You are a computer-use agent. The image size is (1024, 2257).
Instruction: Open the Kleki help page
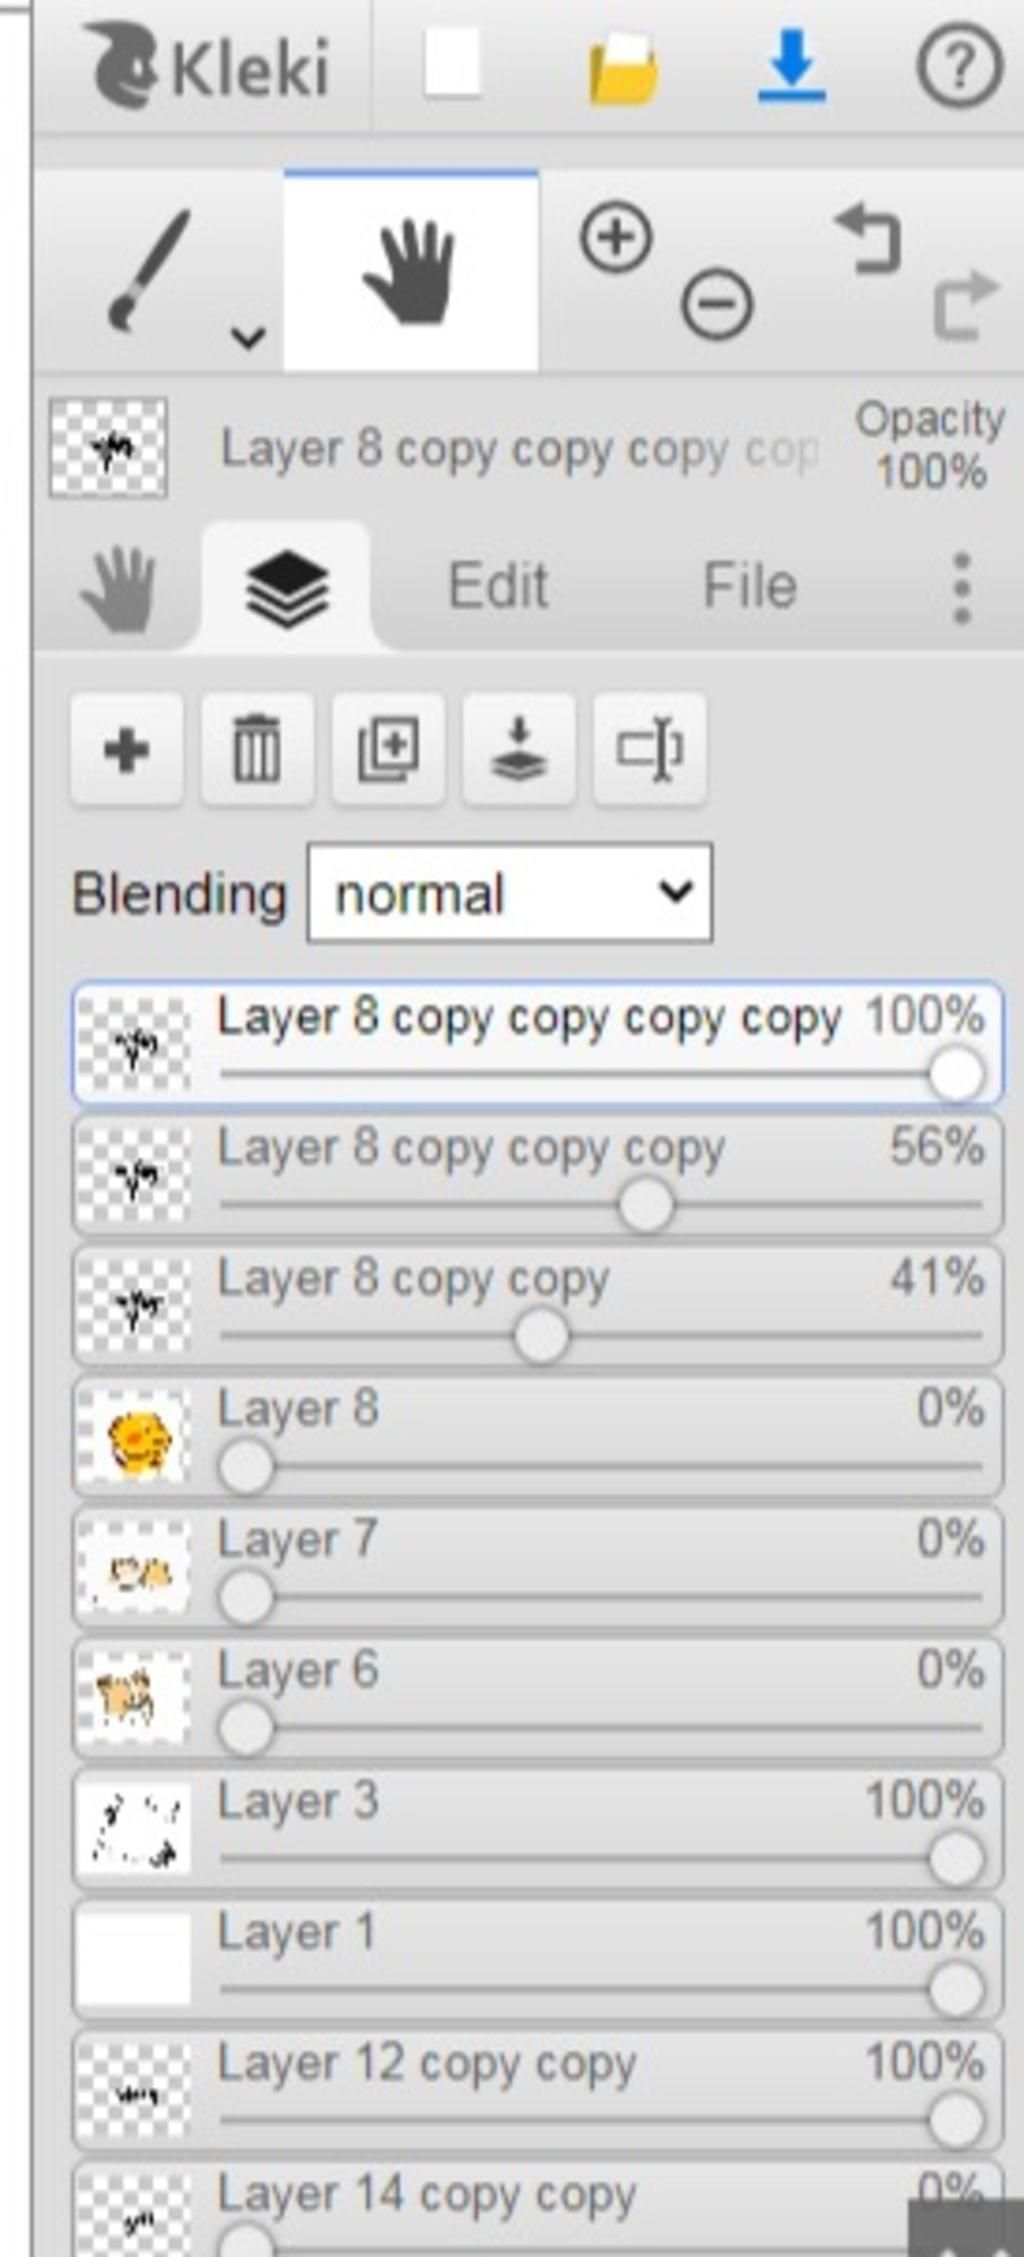pos(959,66)
